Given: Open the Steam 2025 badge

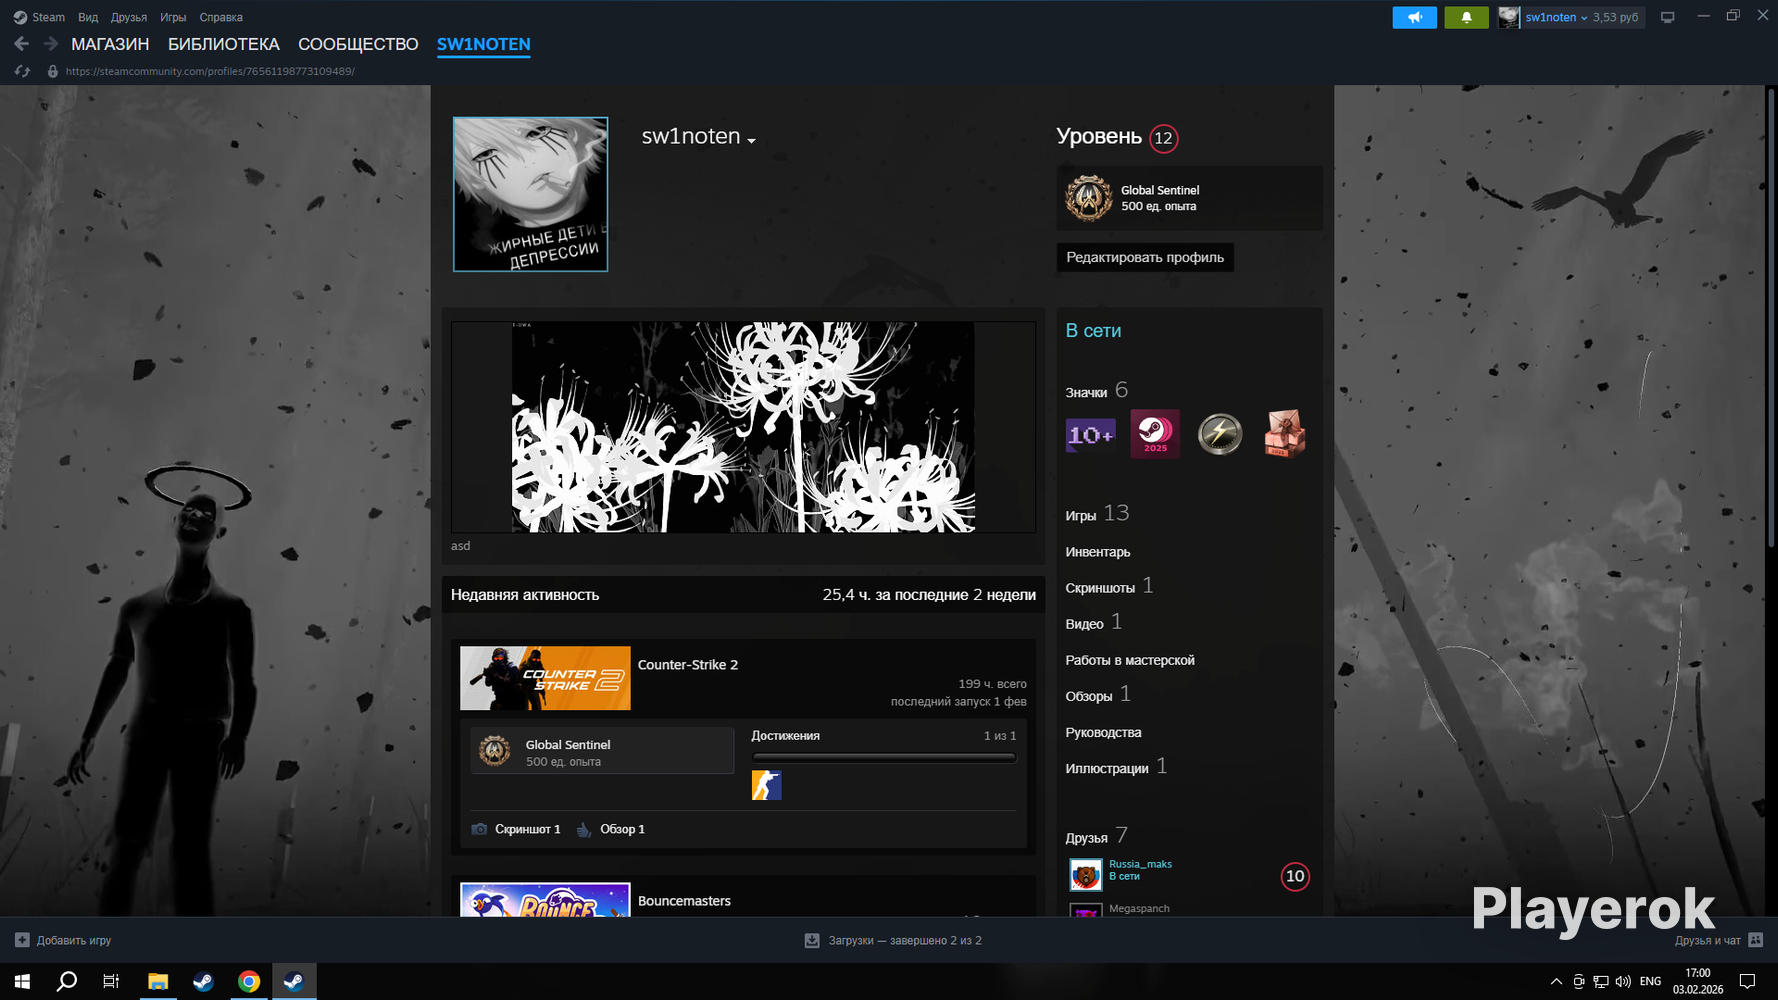Looking at the screenshot, I should pos(1155,434).
